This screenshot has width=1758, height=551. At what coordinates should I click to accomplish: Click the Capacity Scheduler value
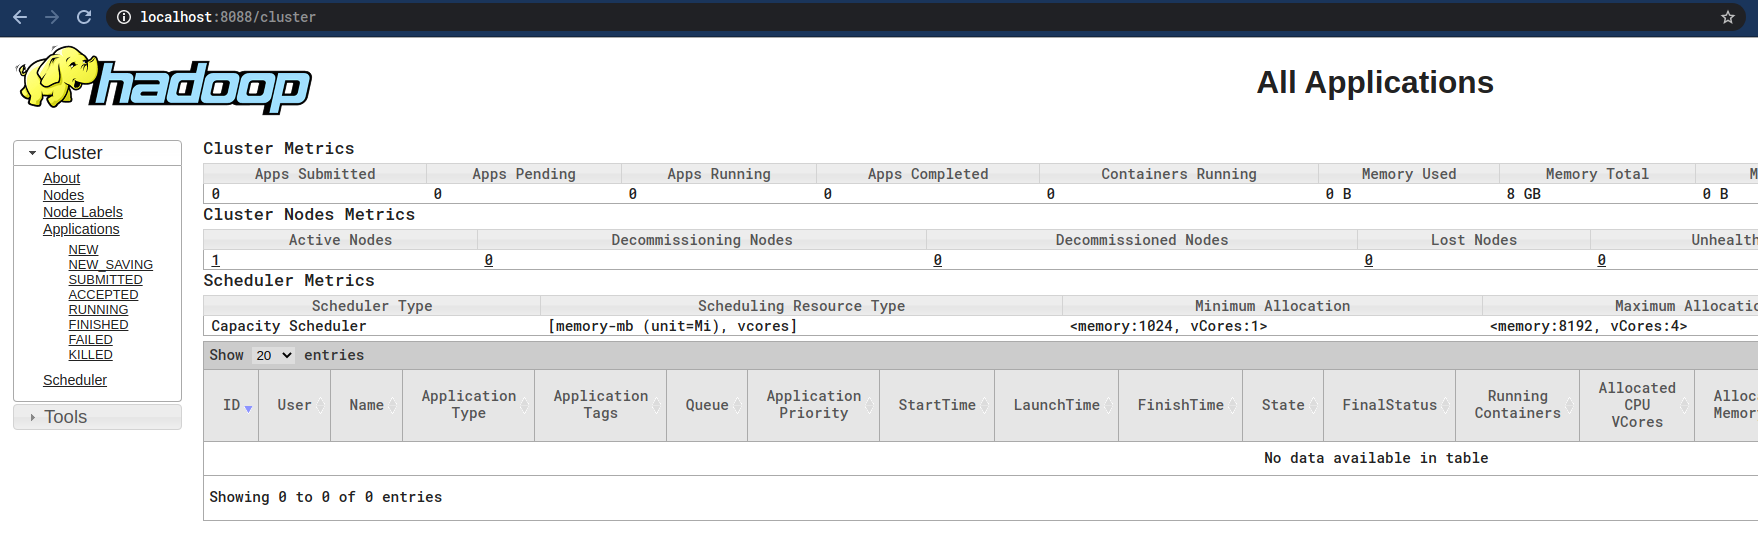pos(289,326)
